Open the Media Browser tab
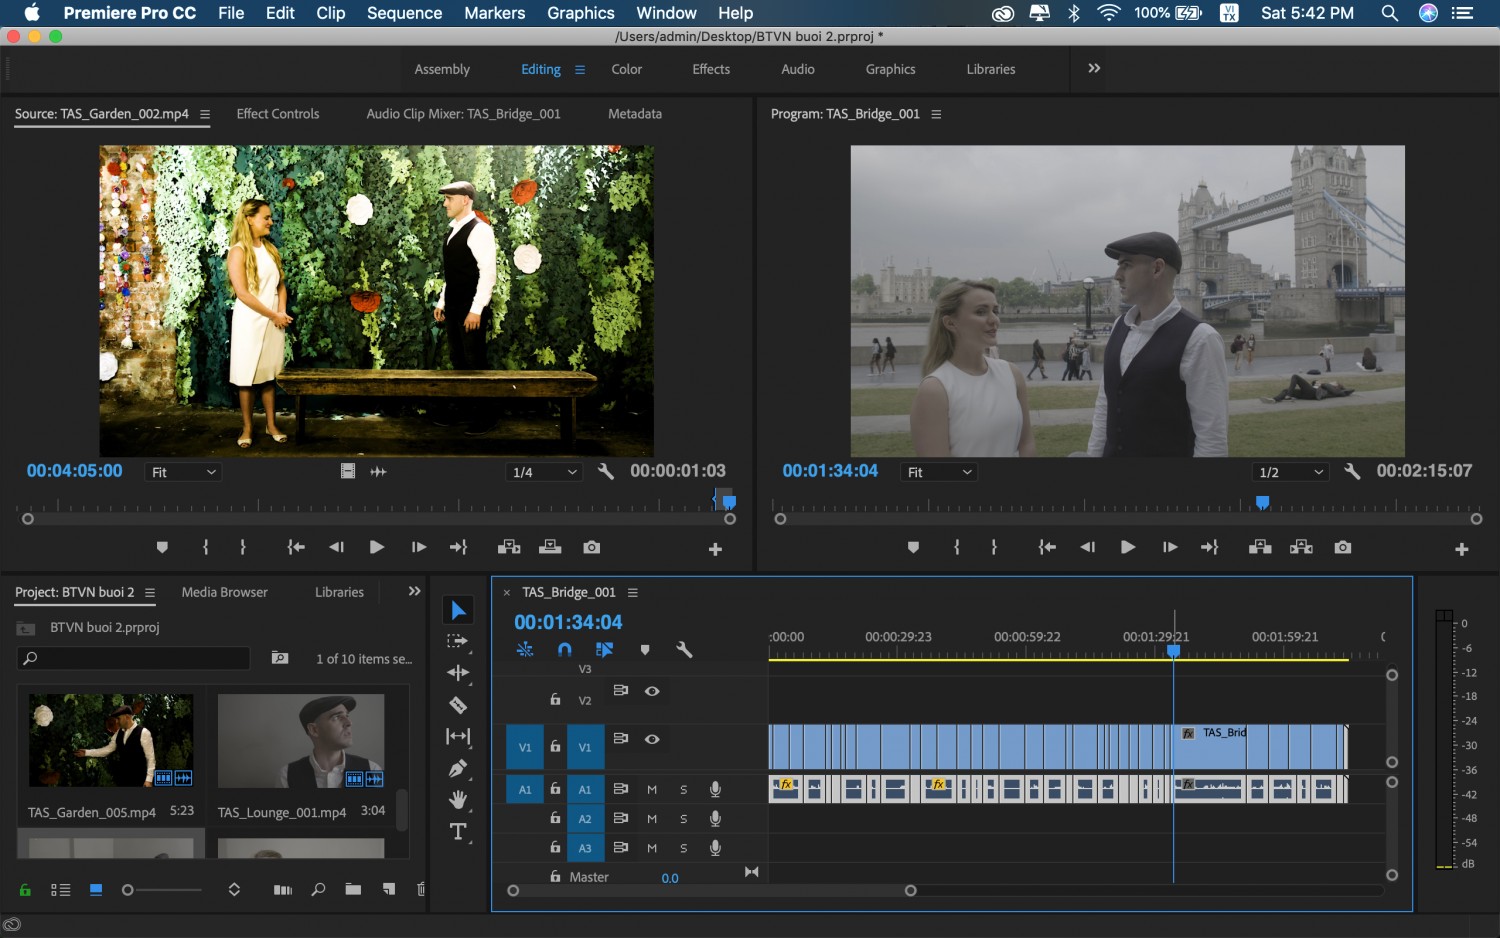The height and width of the screenshot is (938, 1500). pos(224,592)
